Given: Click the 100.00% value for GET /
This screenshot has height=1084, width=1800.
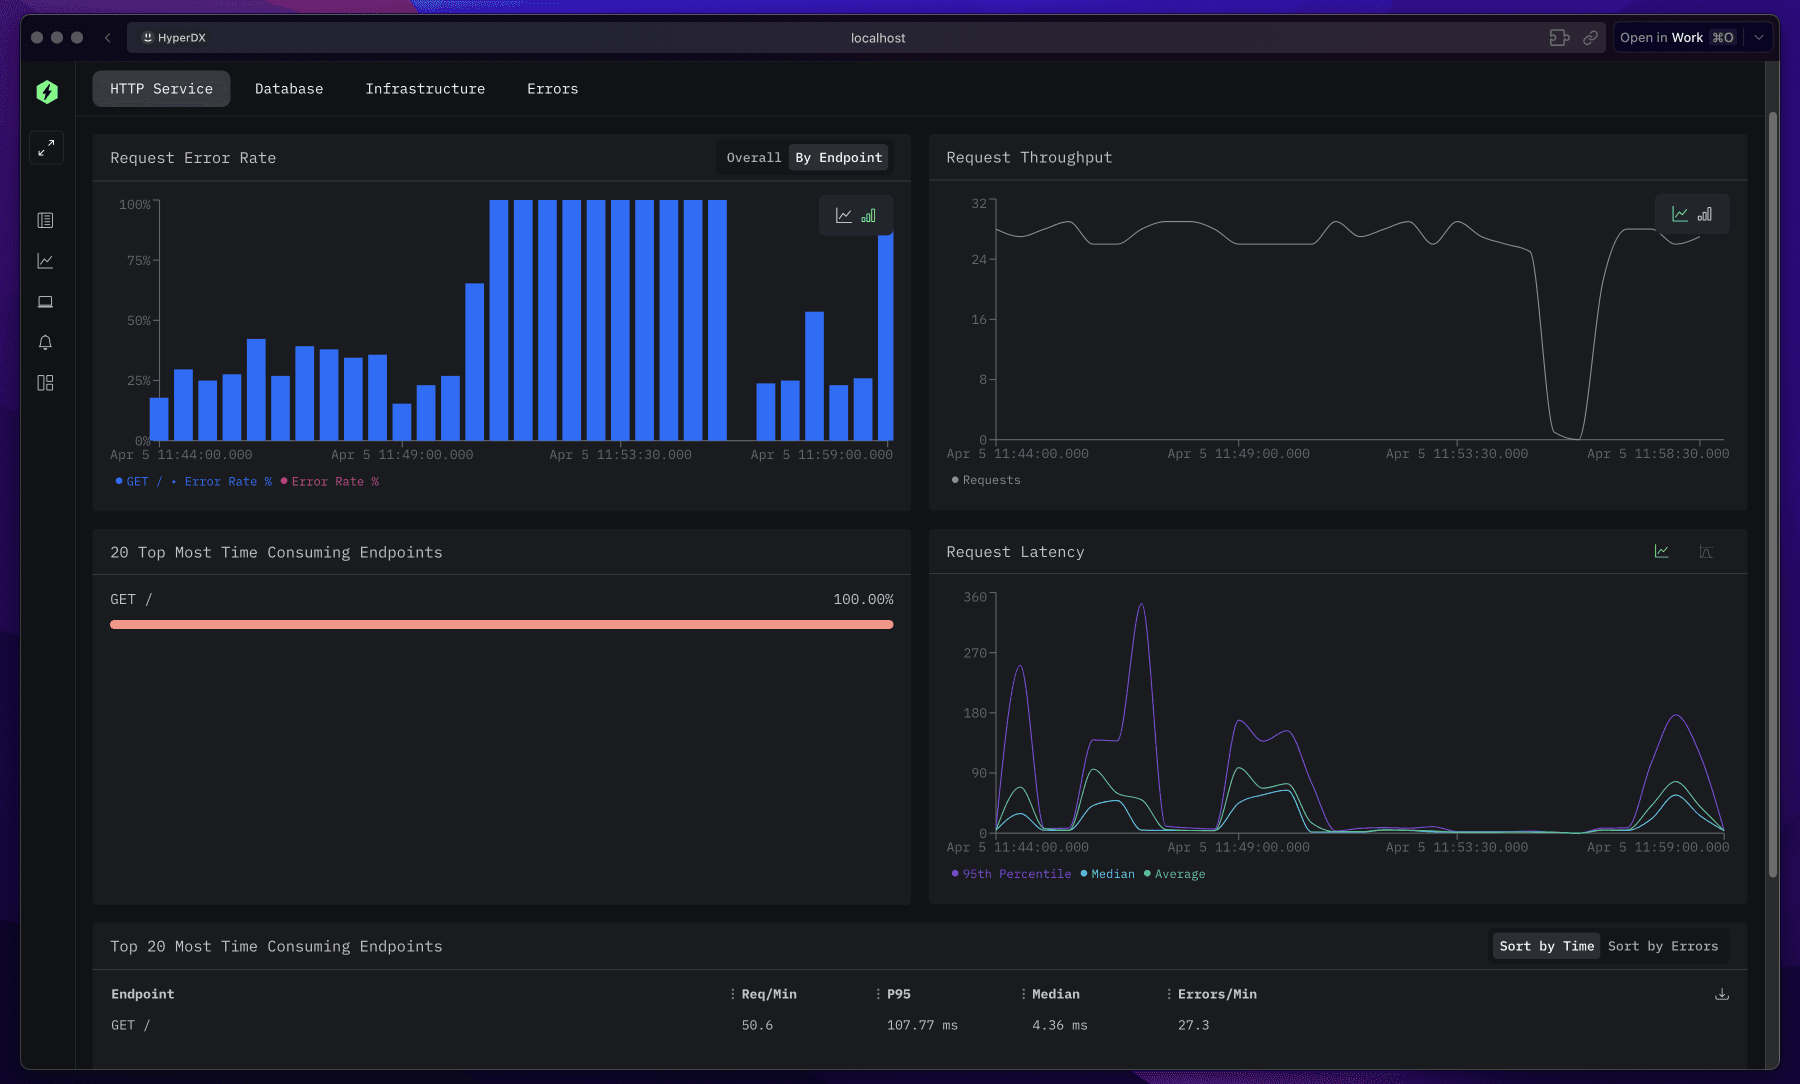Looking at the screenshot, I should click(863, 600).
